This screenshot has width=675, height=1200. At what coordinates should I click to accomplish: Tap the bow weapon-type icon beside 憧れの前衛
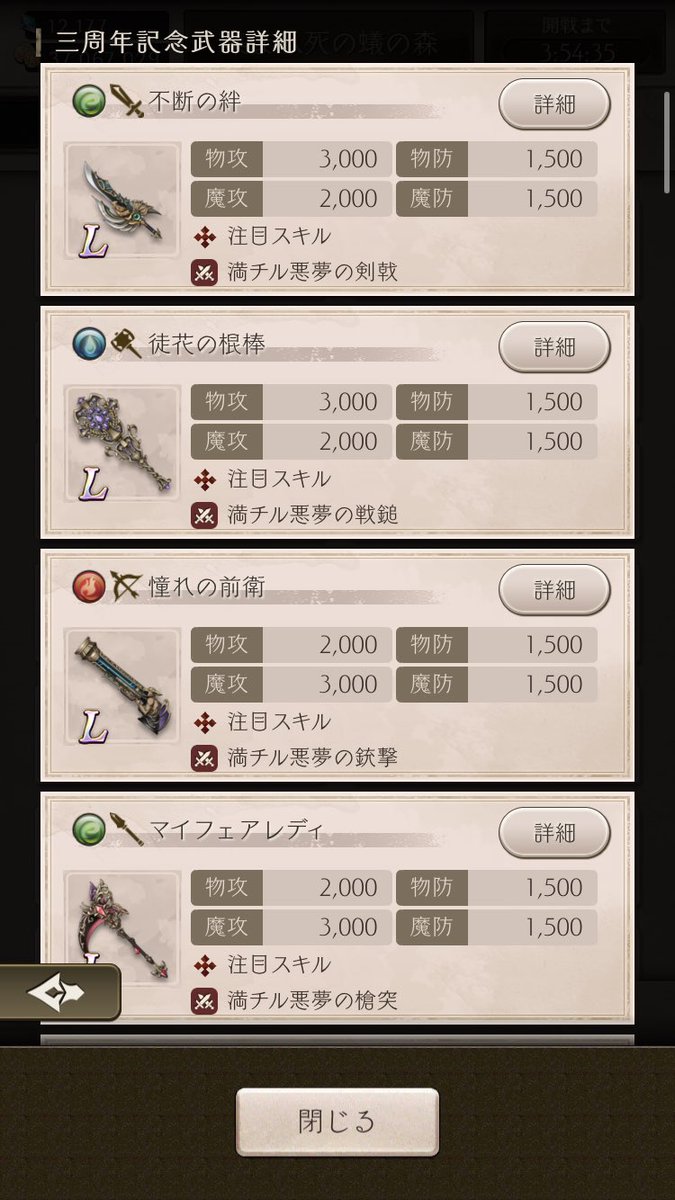(x=126, y=587)
